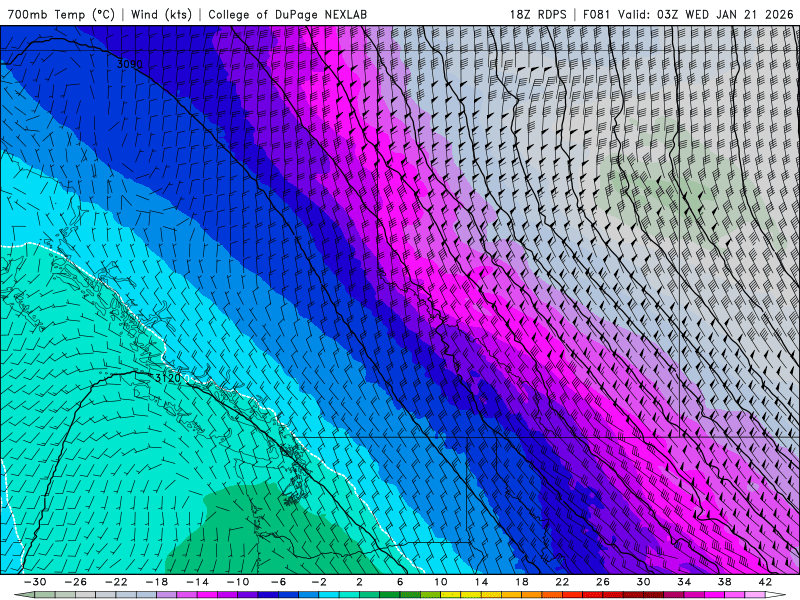The width and height of the screenshot is (800, 600).
Task: Click the '-2' color scale value
Action: pos(319,582)
